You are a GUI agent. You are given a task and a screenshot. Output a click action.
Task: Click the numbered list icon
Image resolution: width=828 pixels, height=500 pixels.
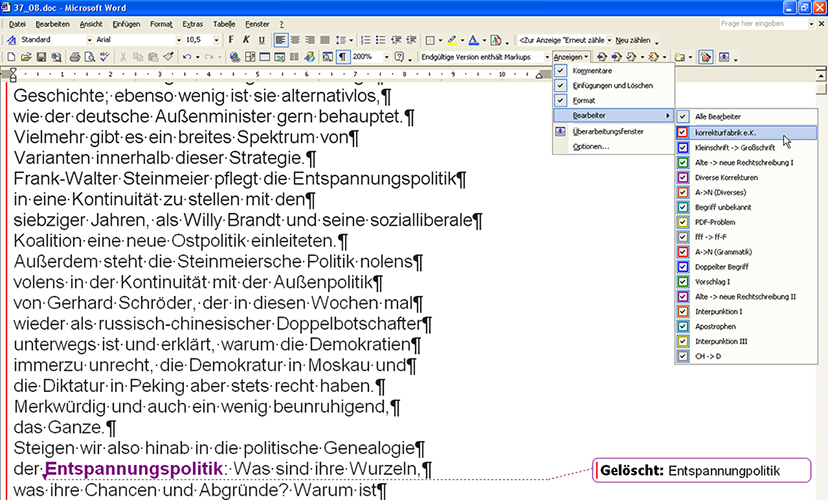click(365, 40)
